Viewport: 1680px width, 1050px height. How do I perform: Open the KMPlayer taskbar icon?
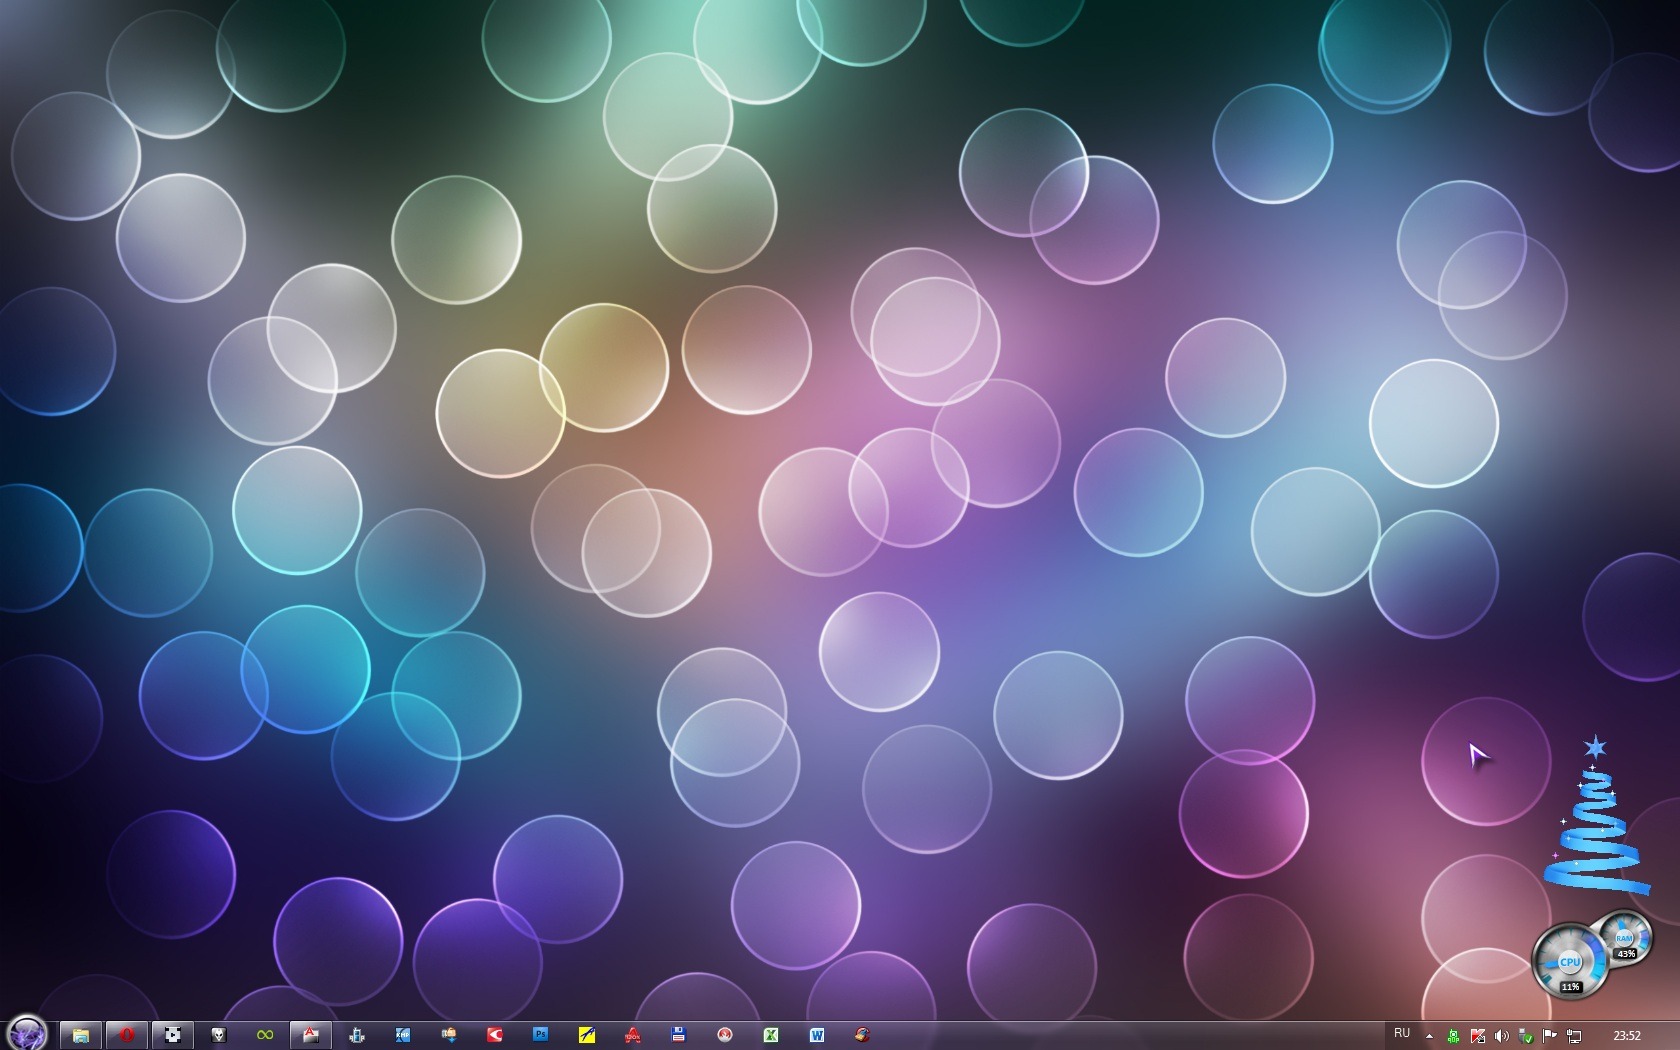403,1035
